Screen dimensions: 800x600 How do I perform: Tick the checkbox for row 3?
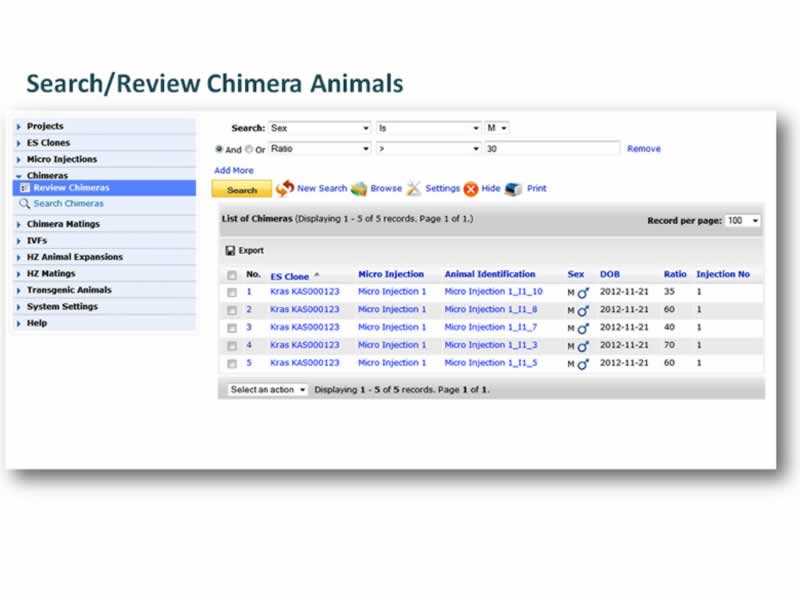[x=232, y=328]
